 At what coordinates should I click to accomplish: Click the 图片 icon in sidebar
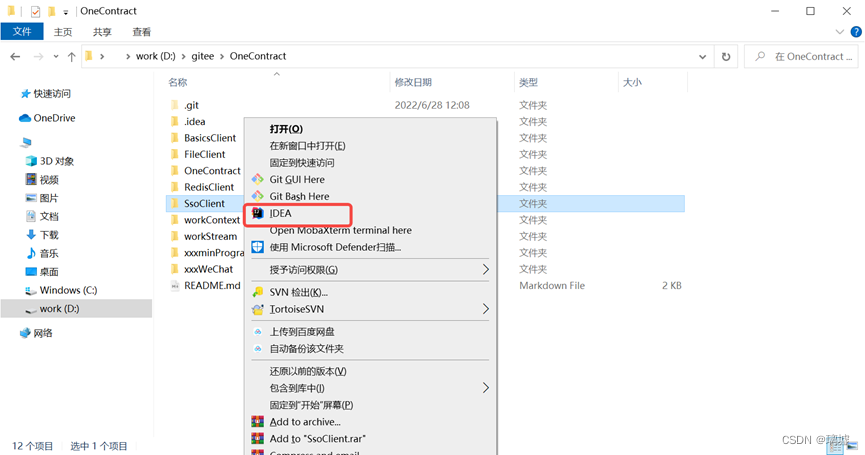[x=31, y=198]
